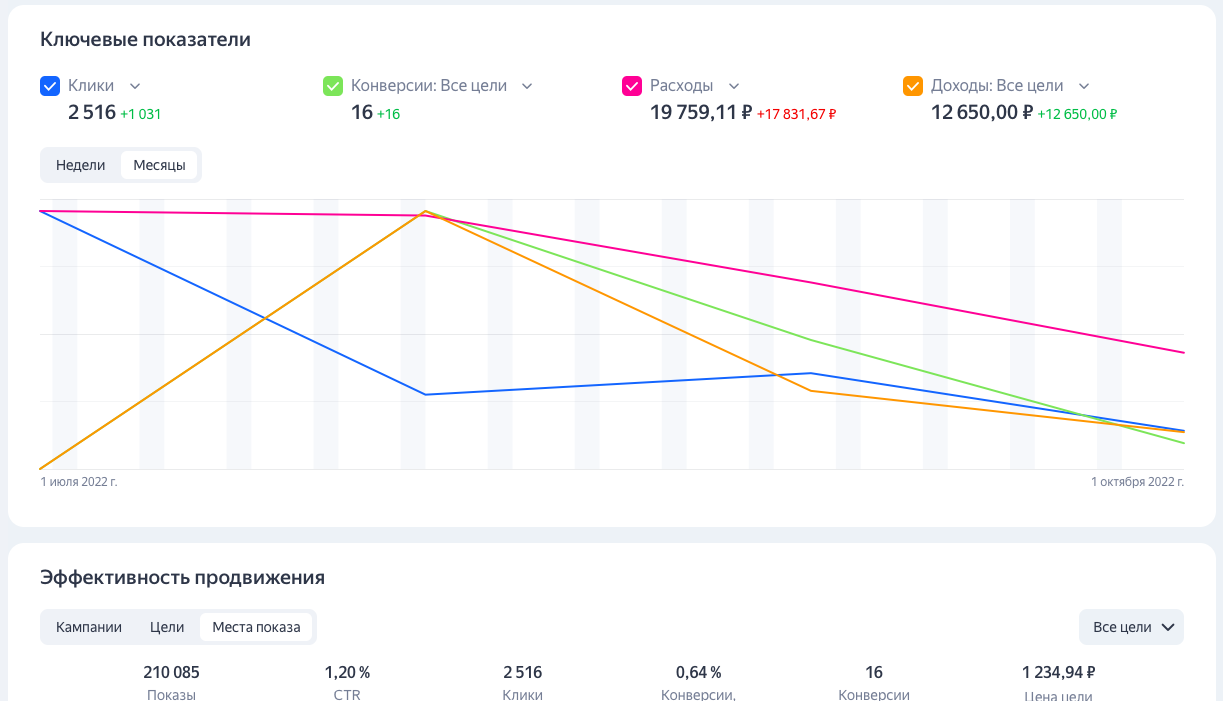Click the 16 total beside +16
Viewport: 1223px width, 701px height.
(x=362, y=113)
